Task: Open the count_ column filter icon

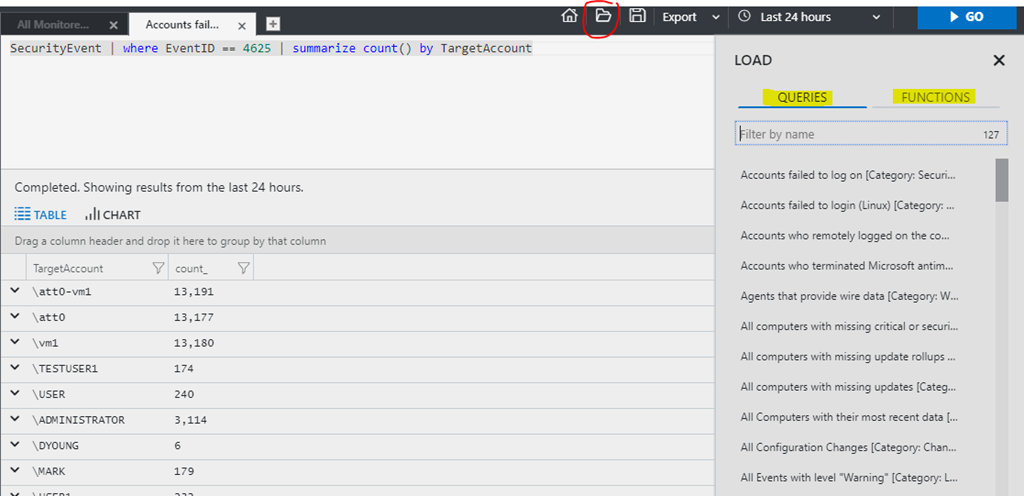Action: click(243, 268)
